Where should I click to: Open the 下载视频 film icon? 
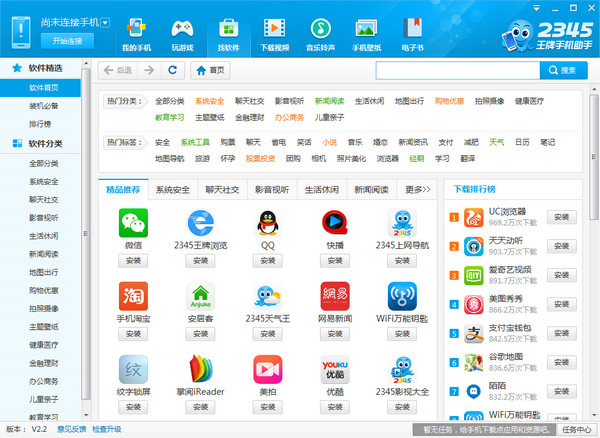274,28
